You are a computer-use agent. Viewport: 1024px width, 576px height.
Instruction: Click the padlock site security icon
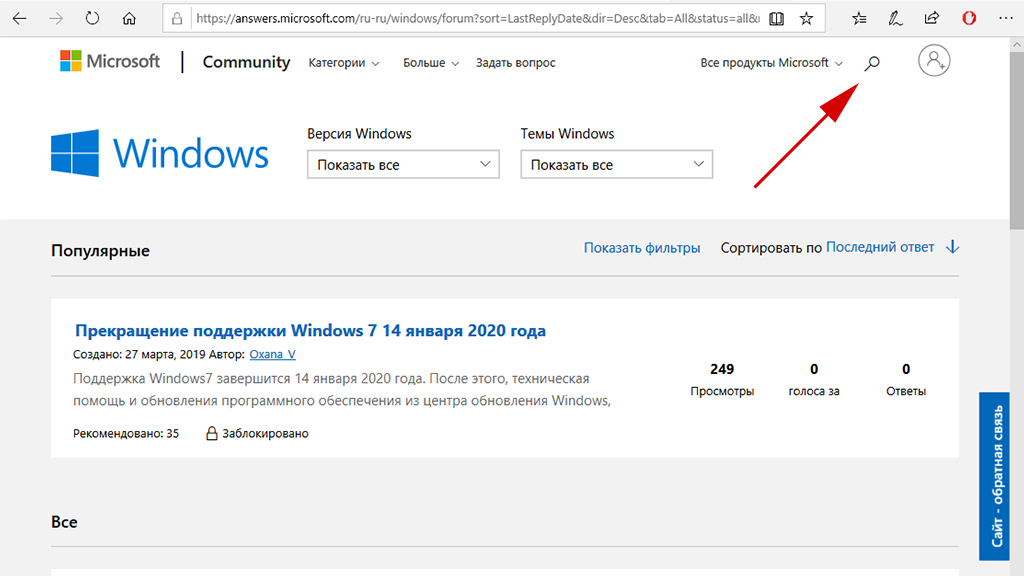[x=177, y=19]
